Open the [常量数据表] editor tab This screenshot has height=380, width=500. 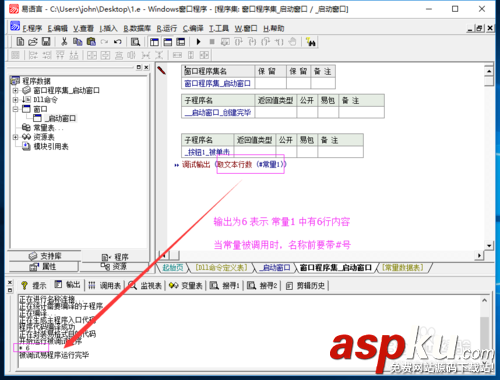point(403,268)
